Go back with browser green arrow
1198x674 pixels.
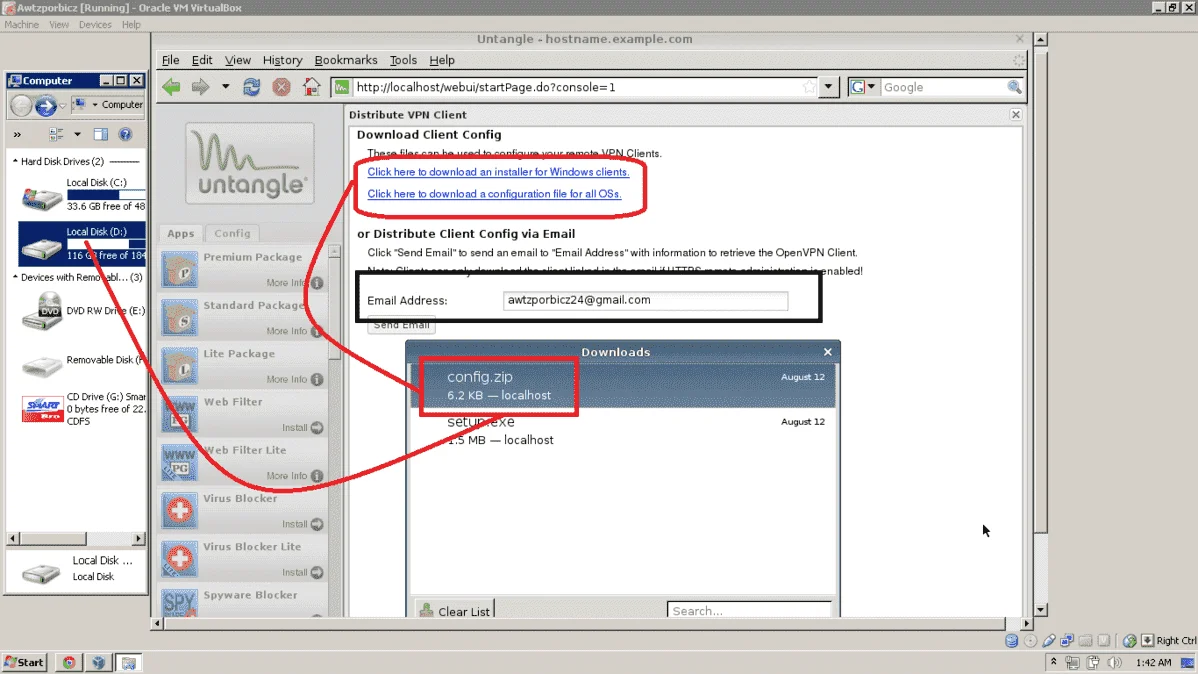coord(171,87)
